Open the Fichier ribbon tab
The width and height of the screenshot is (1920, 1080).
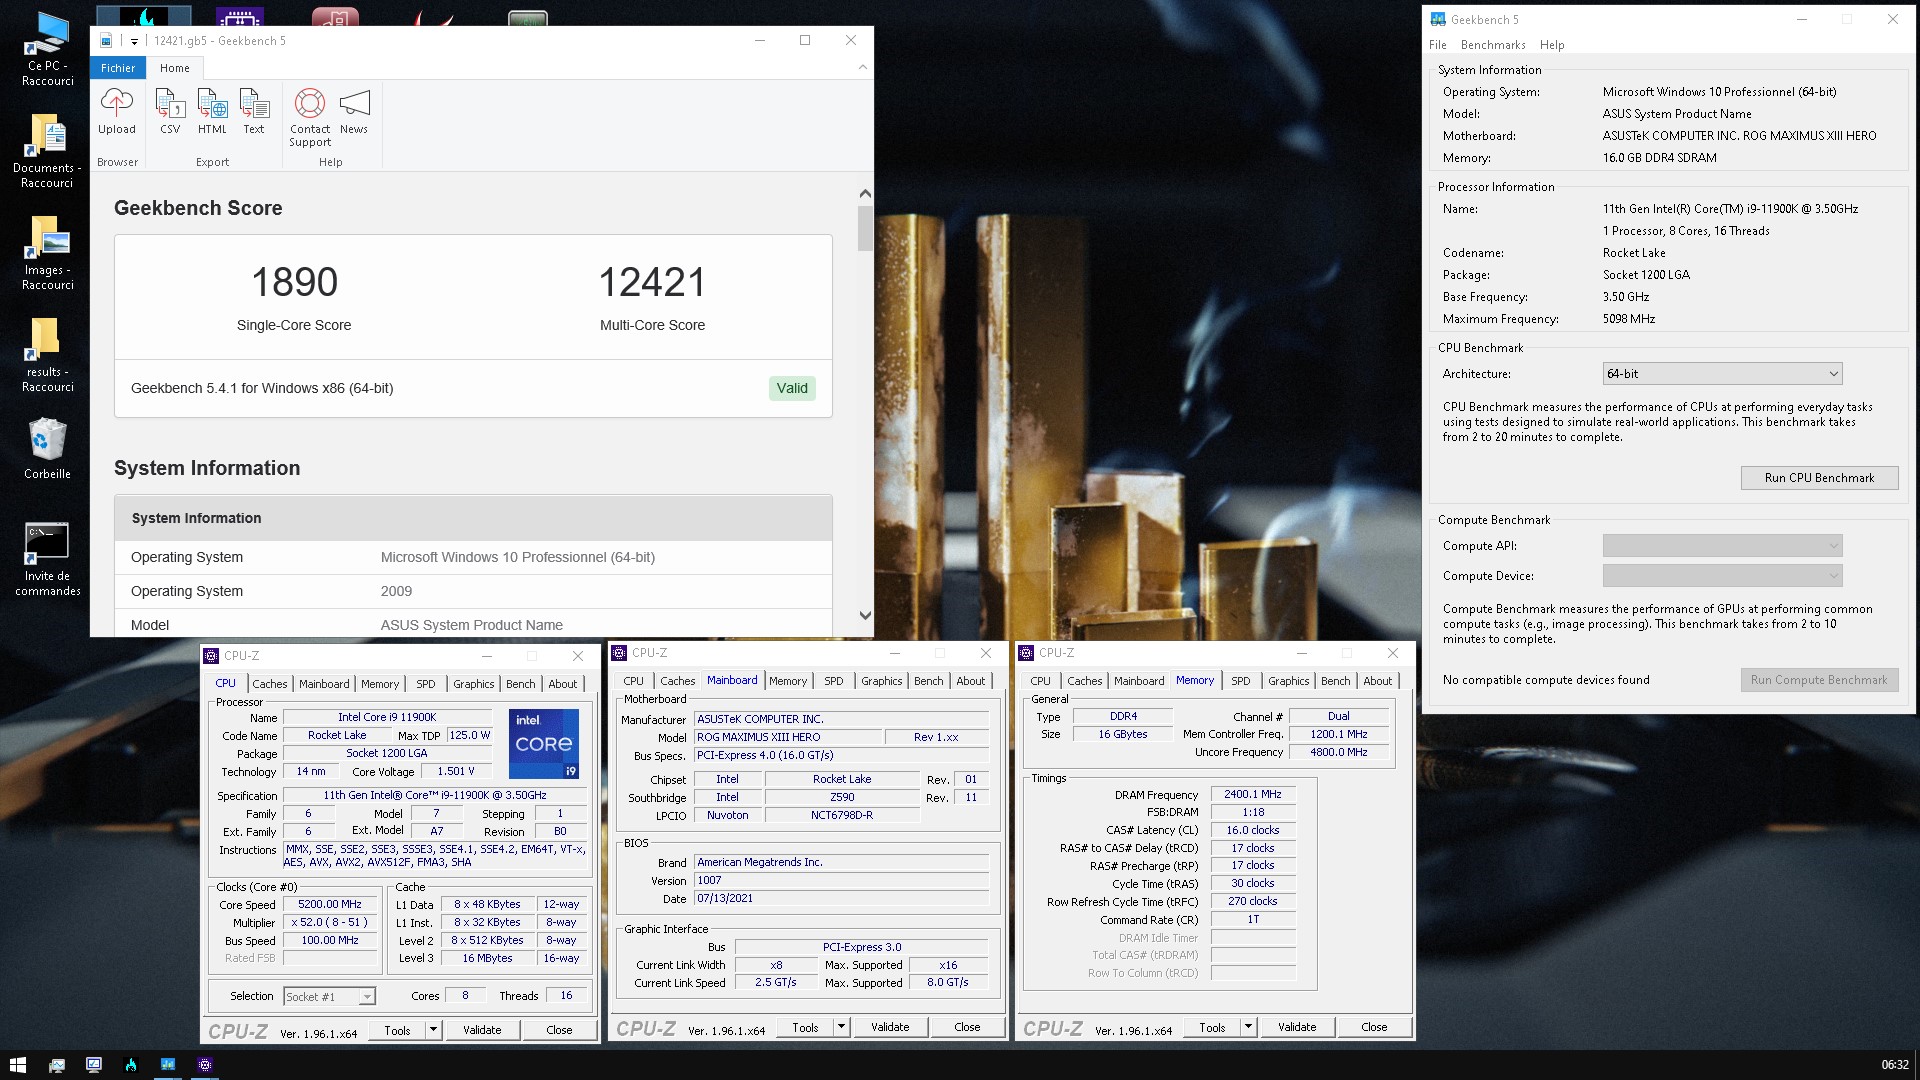pos(118,68)
